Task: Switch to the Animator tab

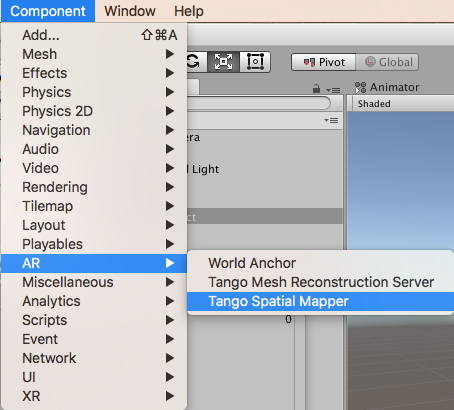Action: point(387,87)
